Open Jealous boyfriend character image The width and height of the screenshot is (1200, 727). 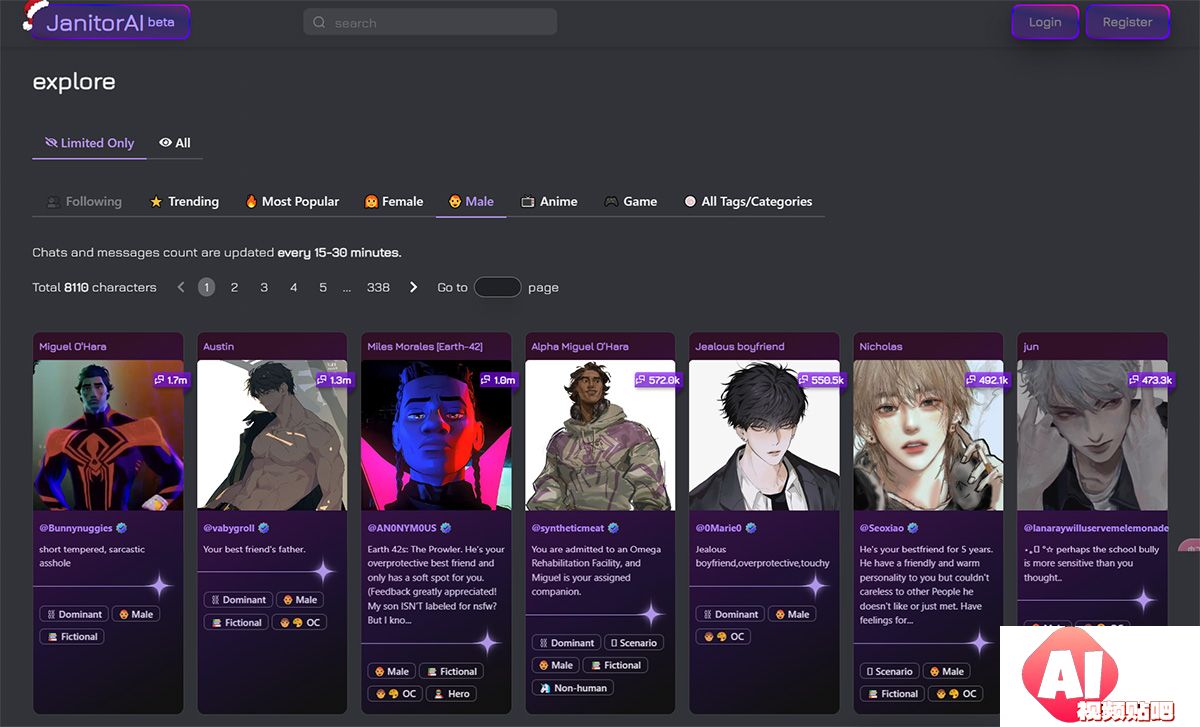[764, 435]
